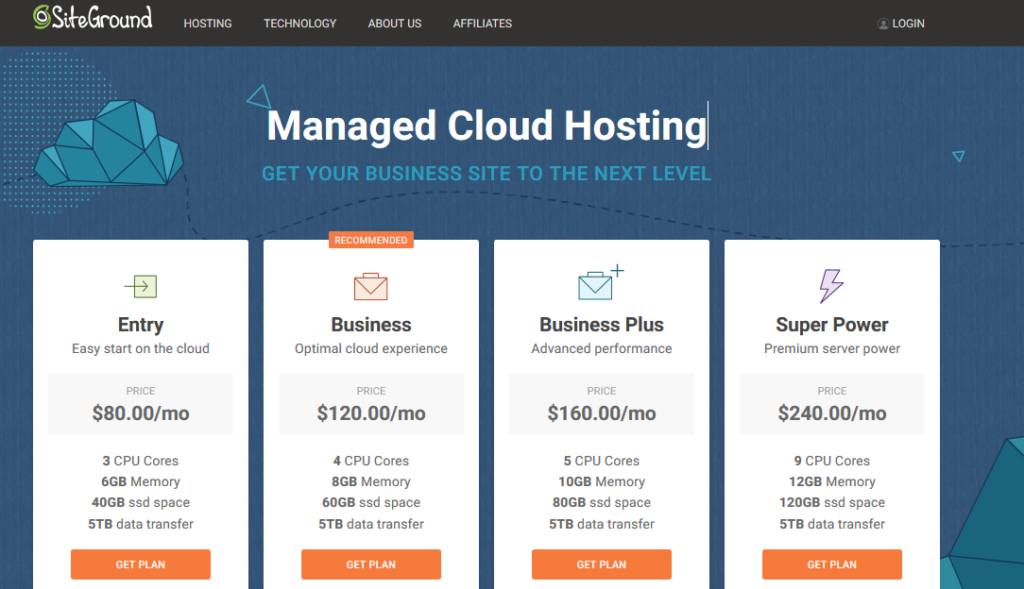Screen dimensions: 1024x589
Task: Click '6GB Memory' in Entry plan
Action: click(x=140, y=482)
